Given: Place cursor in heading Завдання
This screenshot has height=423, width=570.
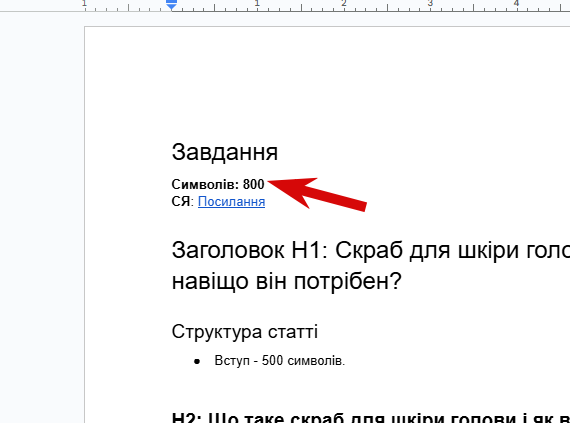Looking at the screenshot, I should (225, 152).
